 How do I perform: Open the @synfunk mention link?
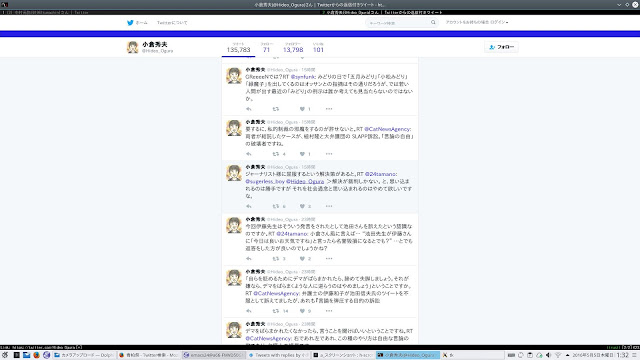(303, 77)
